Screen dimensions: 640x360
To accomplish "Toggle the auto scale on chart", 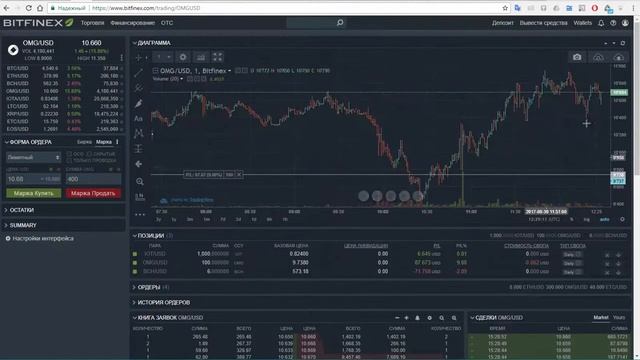I will (604, 220).
